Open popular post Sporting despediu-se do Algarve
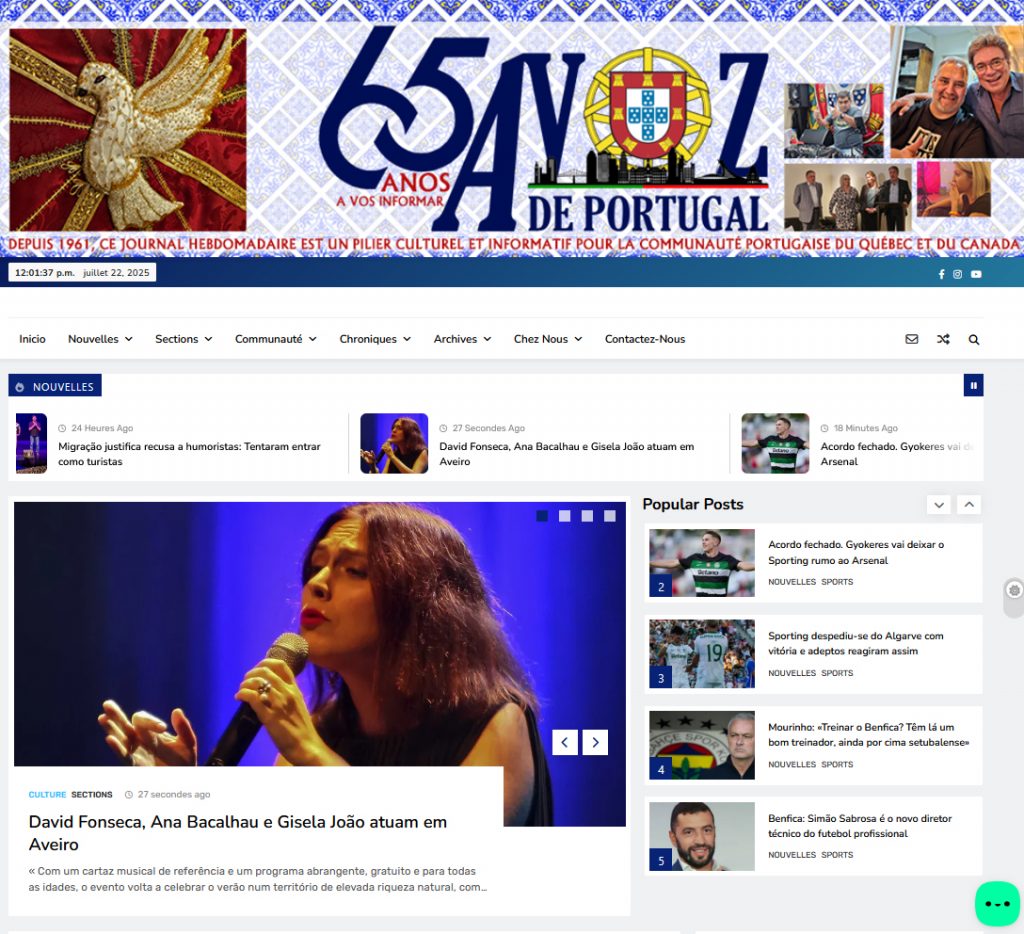Screen dimensions: 1024x934 (x=856, y=643)
